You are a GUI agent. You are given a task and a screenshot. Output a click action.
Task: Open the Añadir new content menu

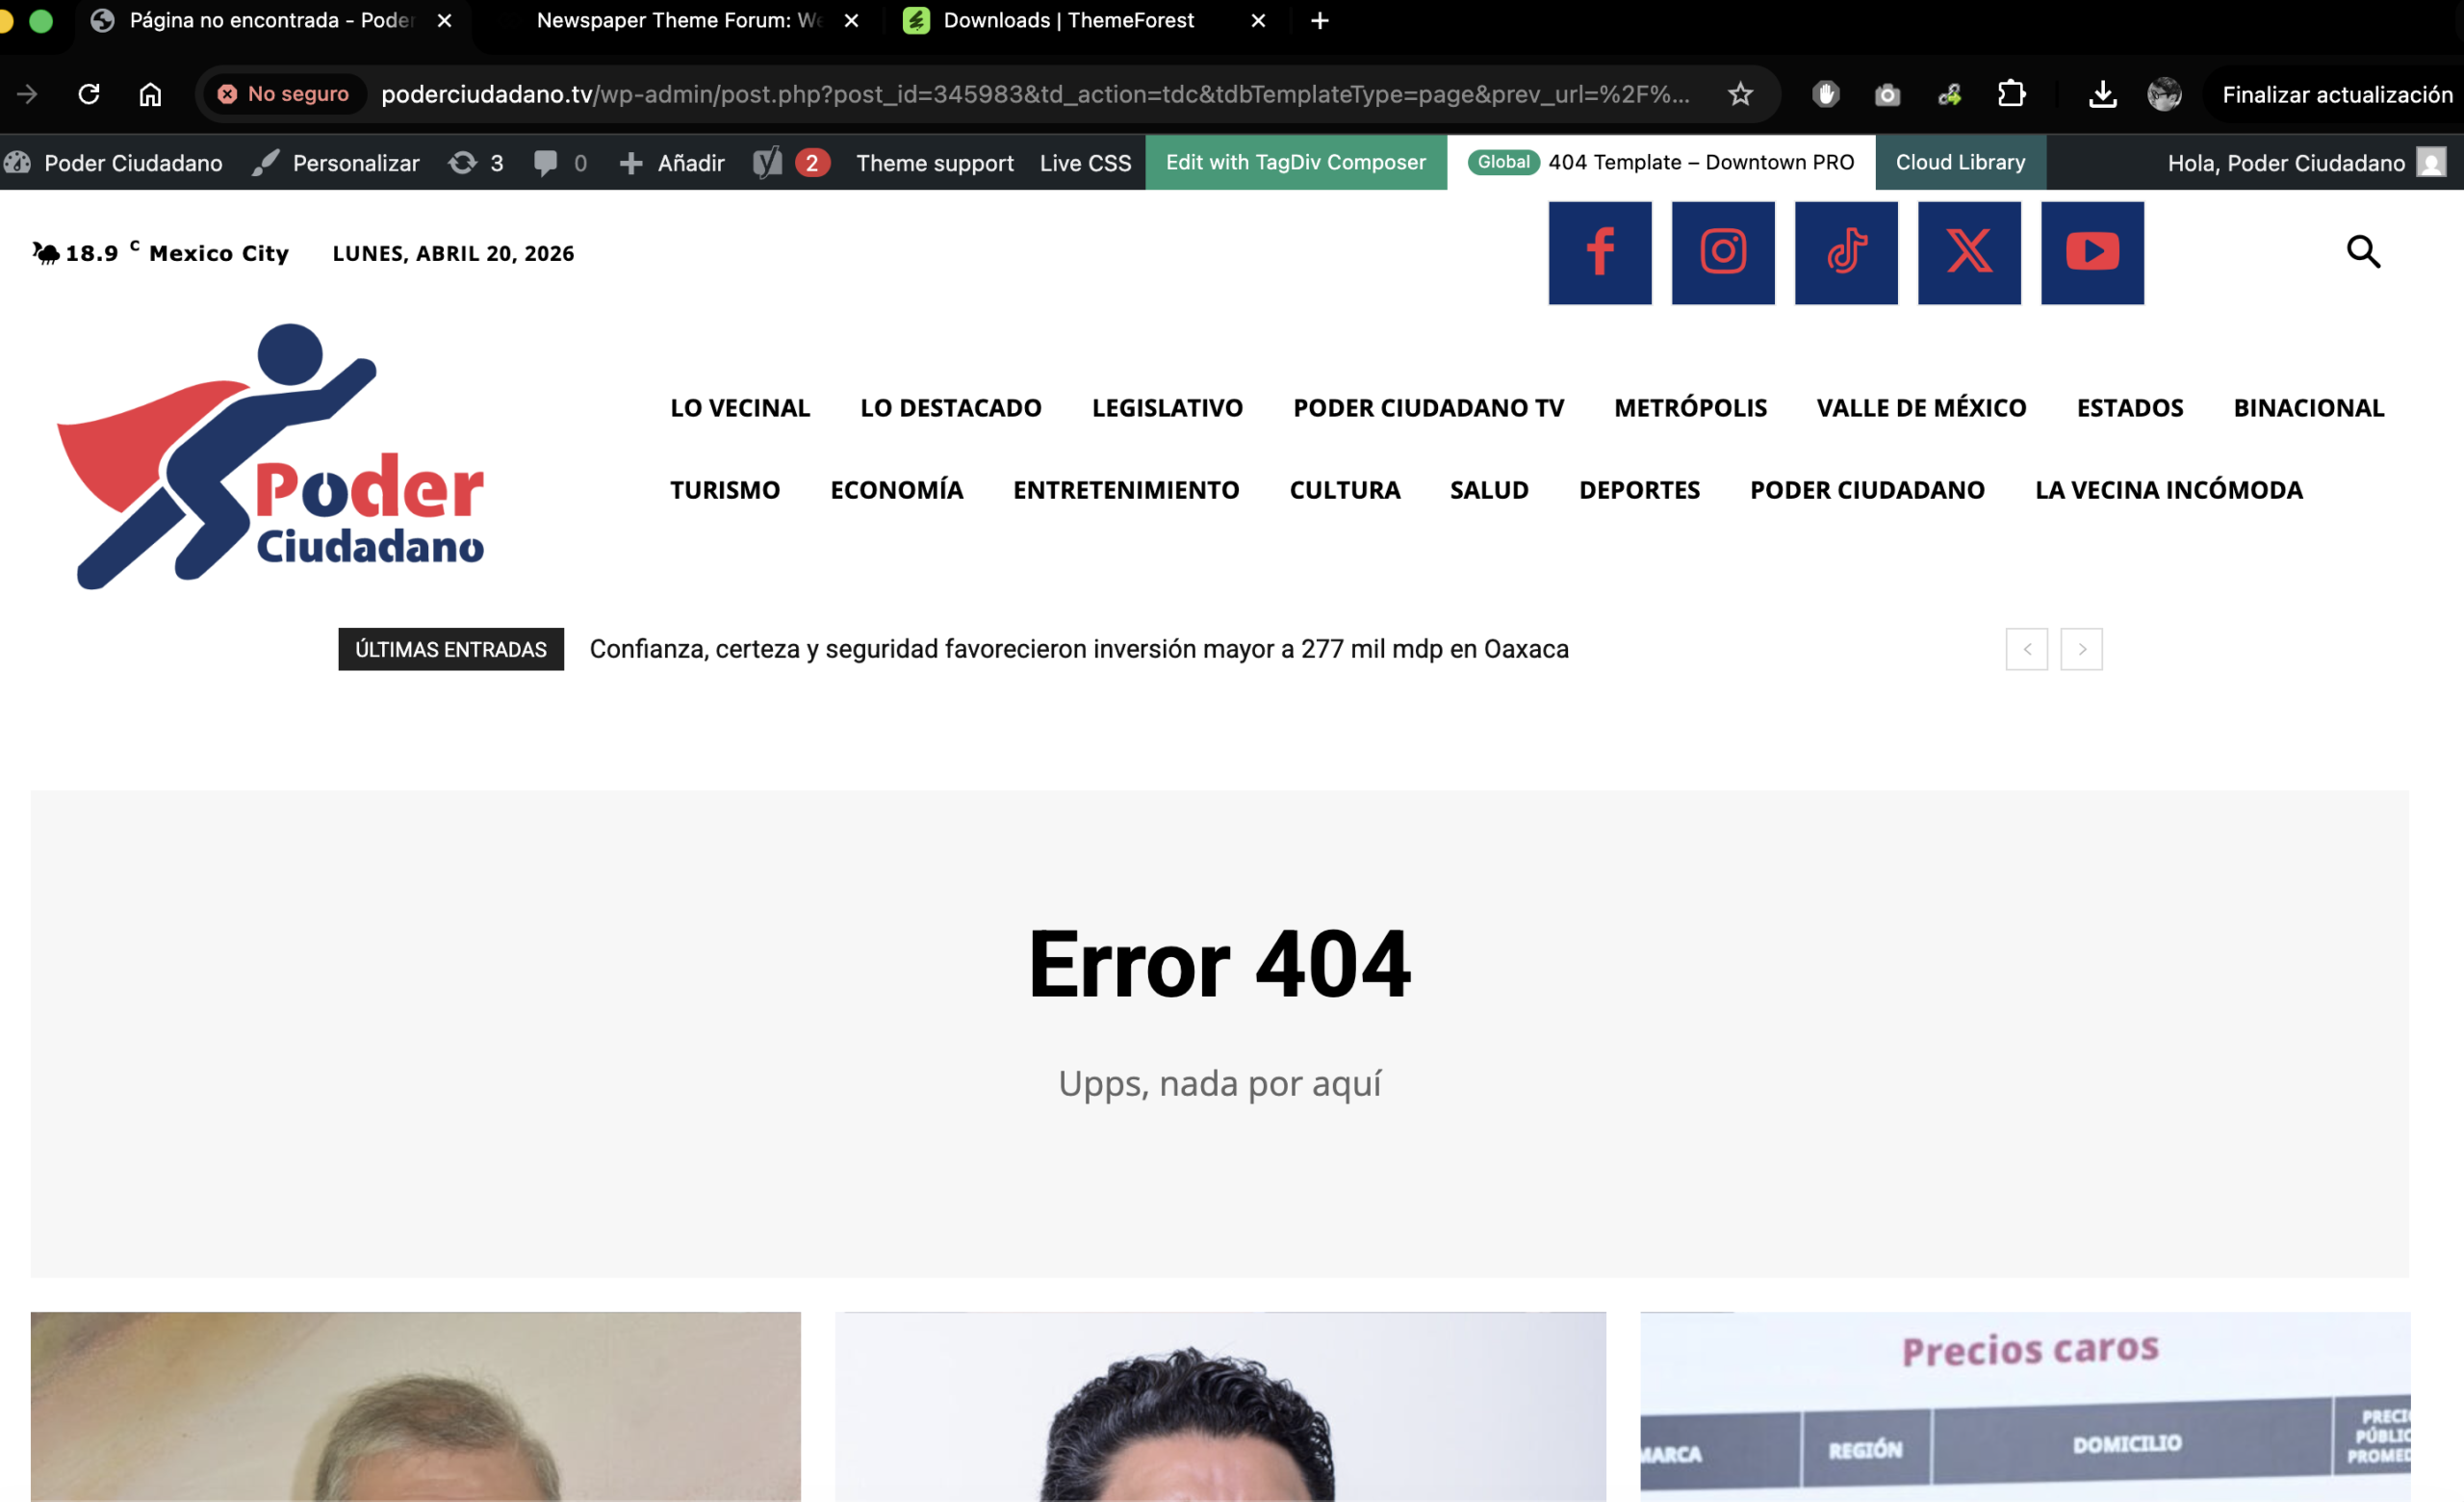(x=672, y=162)
